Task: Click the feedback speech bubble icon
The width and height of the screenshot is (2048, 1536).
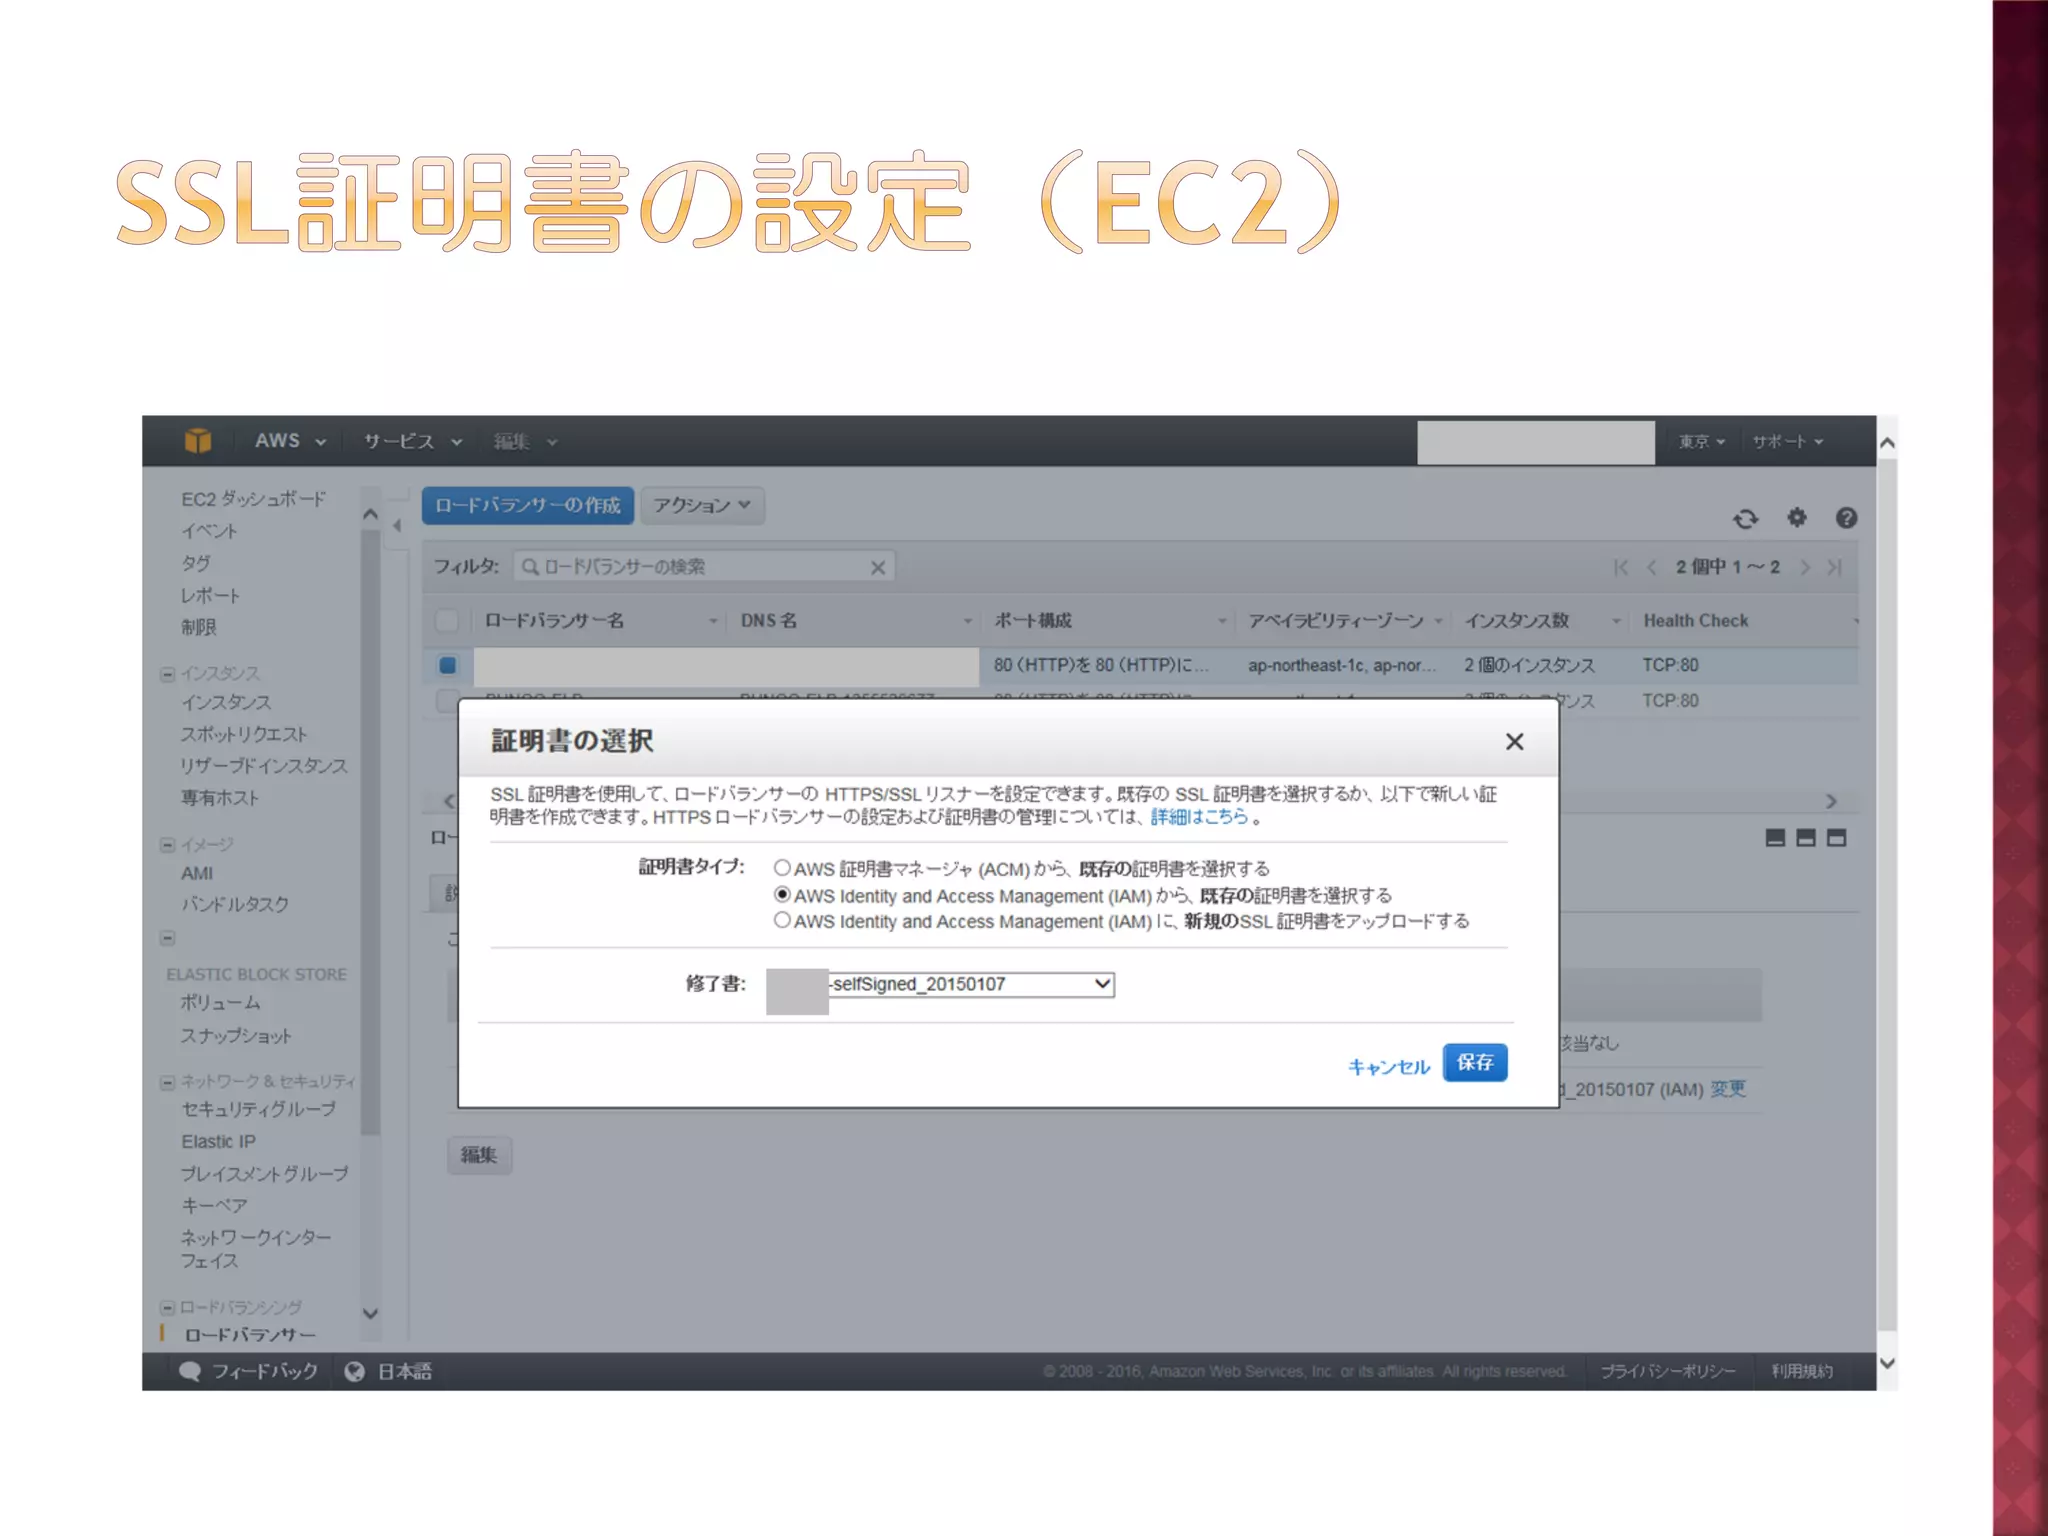Action: click(x=190, y=1371)
